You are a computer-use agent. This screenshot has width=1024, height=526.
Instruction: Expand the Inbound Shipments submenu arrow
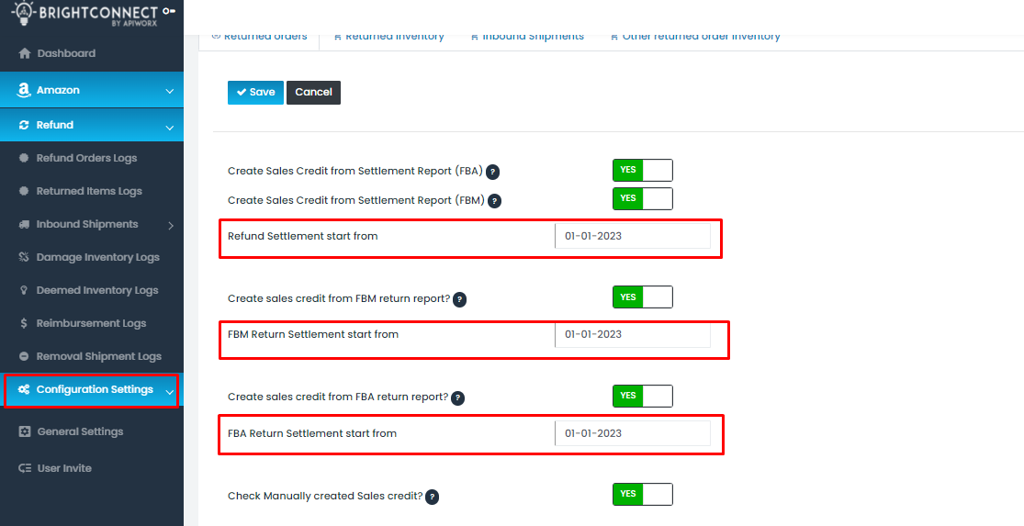point(171,225)
